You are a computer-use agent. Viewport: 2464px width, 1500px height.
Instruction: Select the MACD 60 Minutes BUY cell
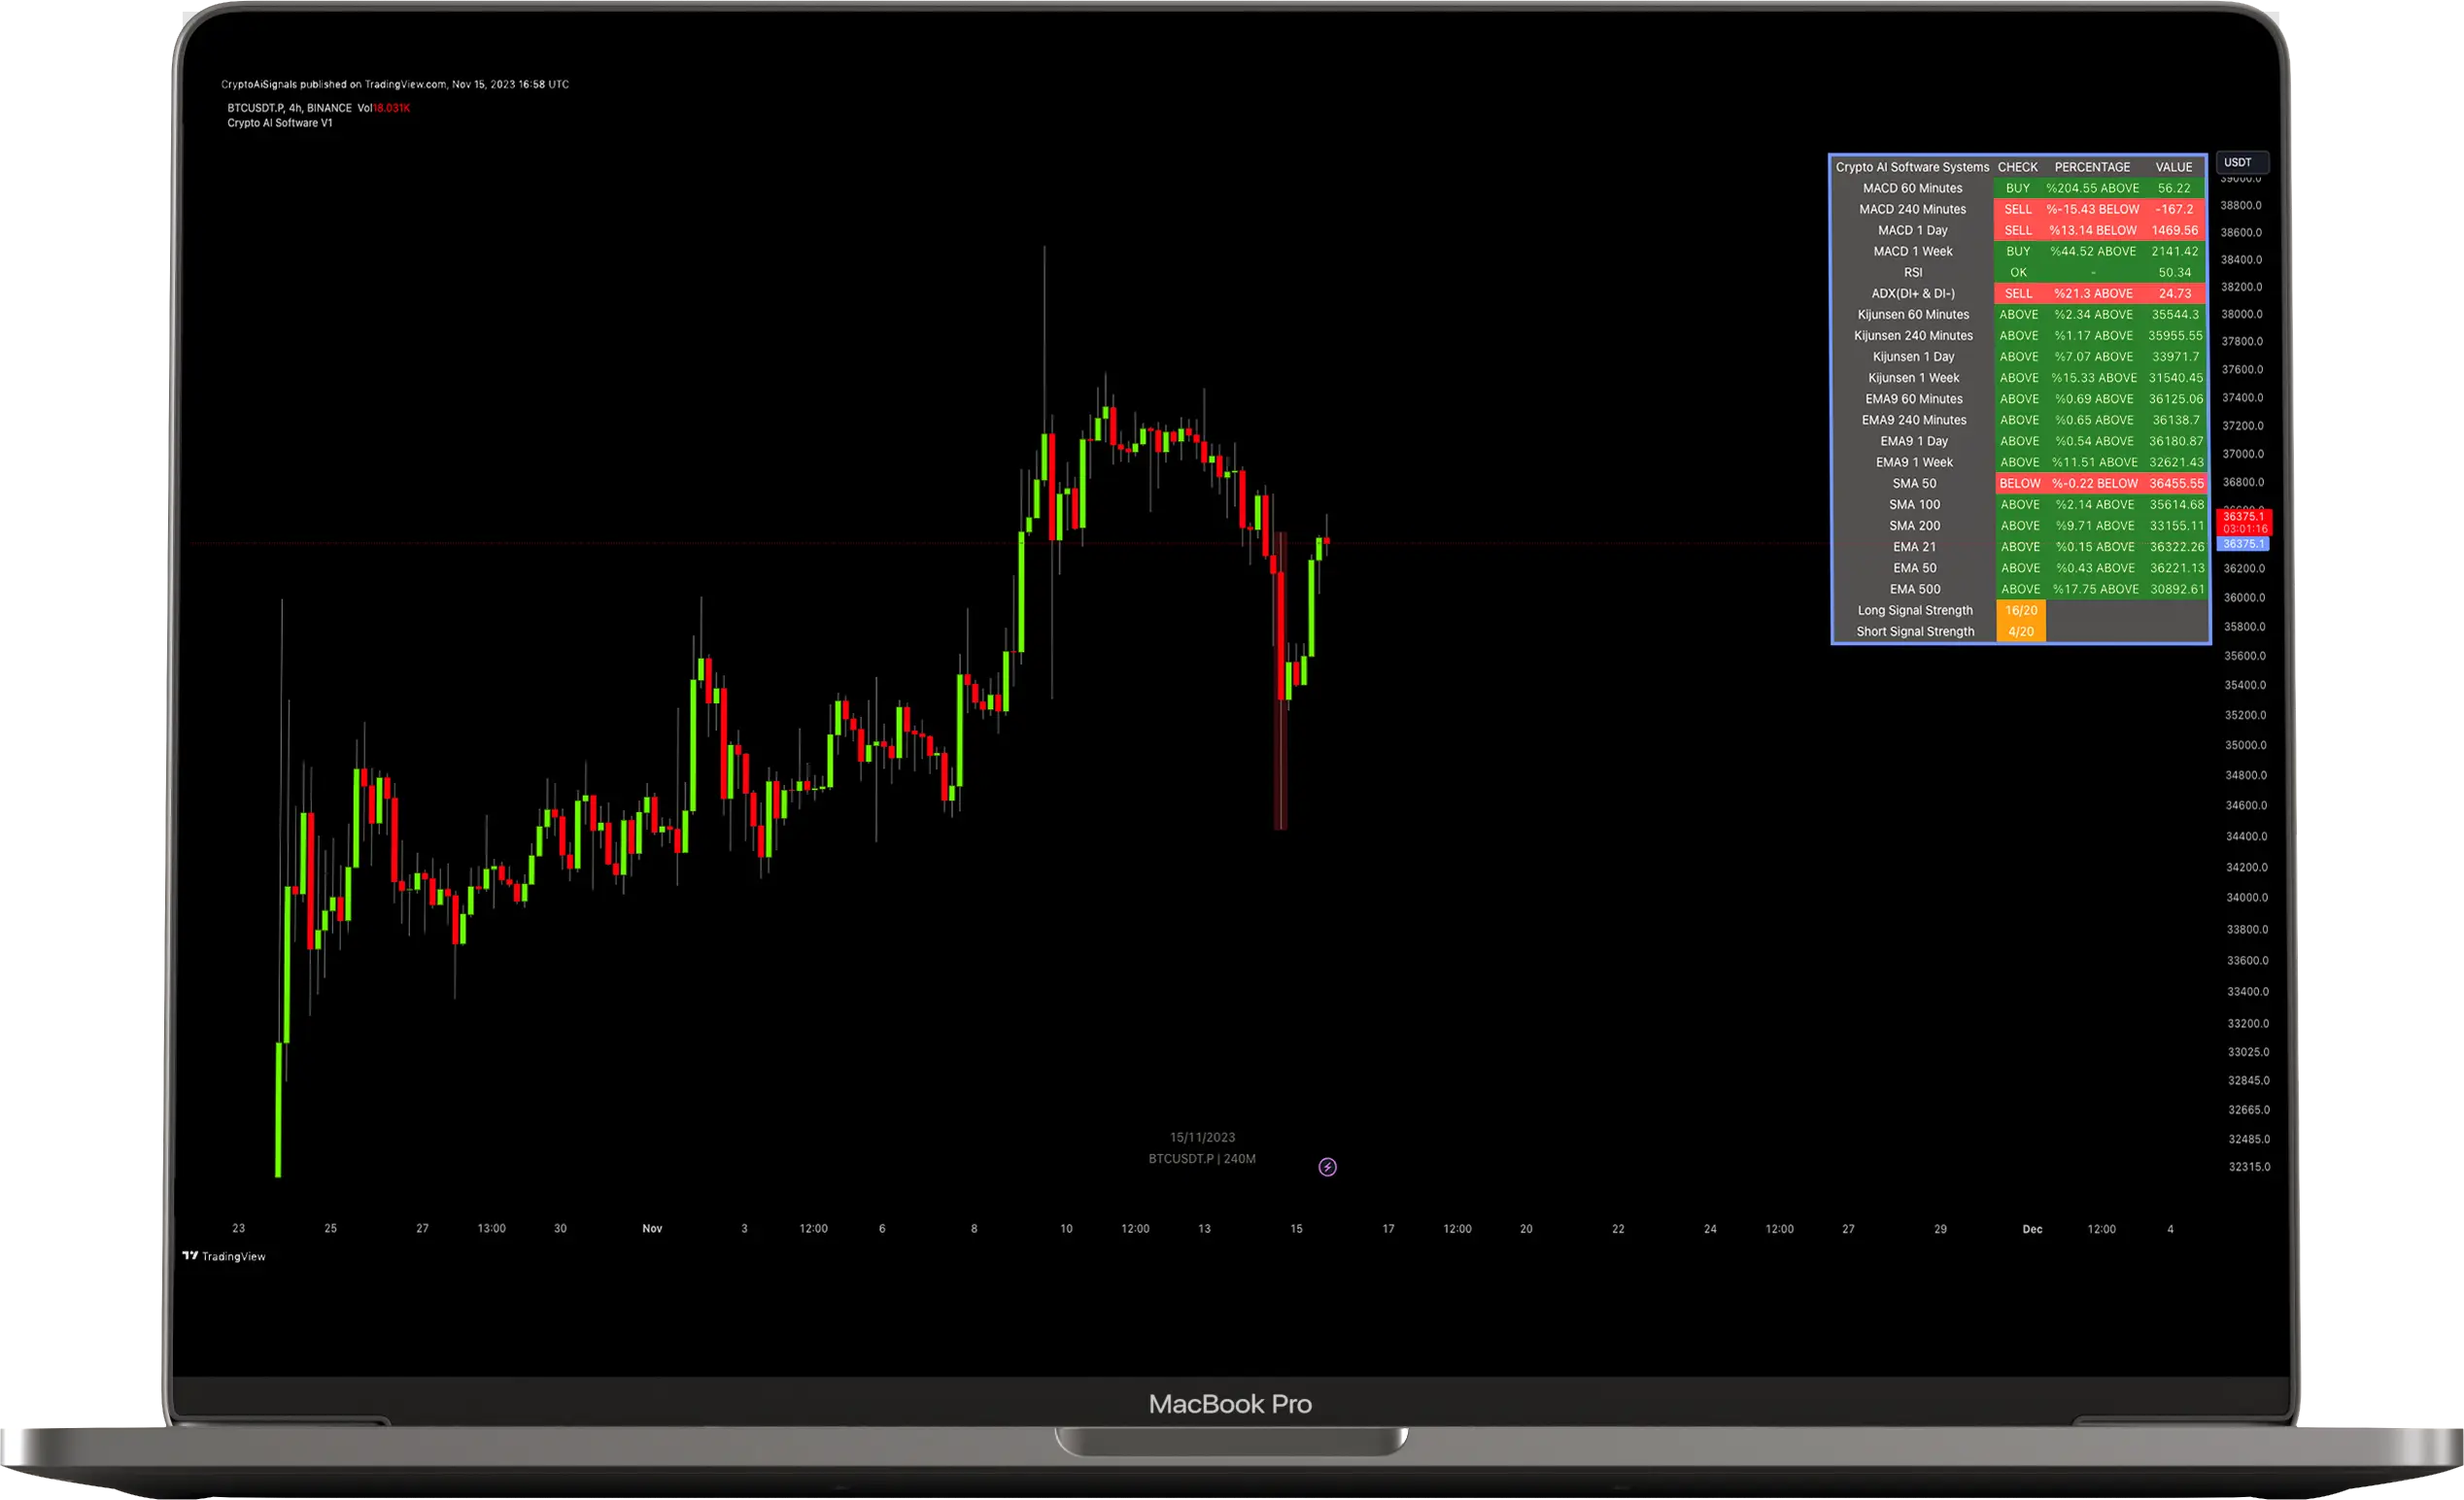(2018, 188)
